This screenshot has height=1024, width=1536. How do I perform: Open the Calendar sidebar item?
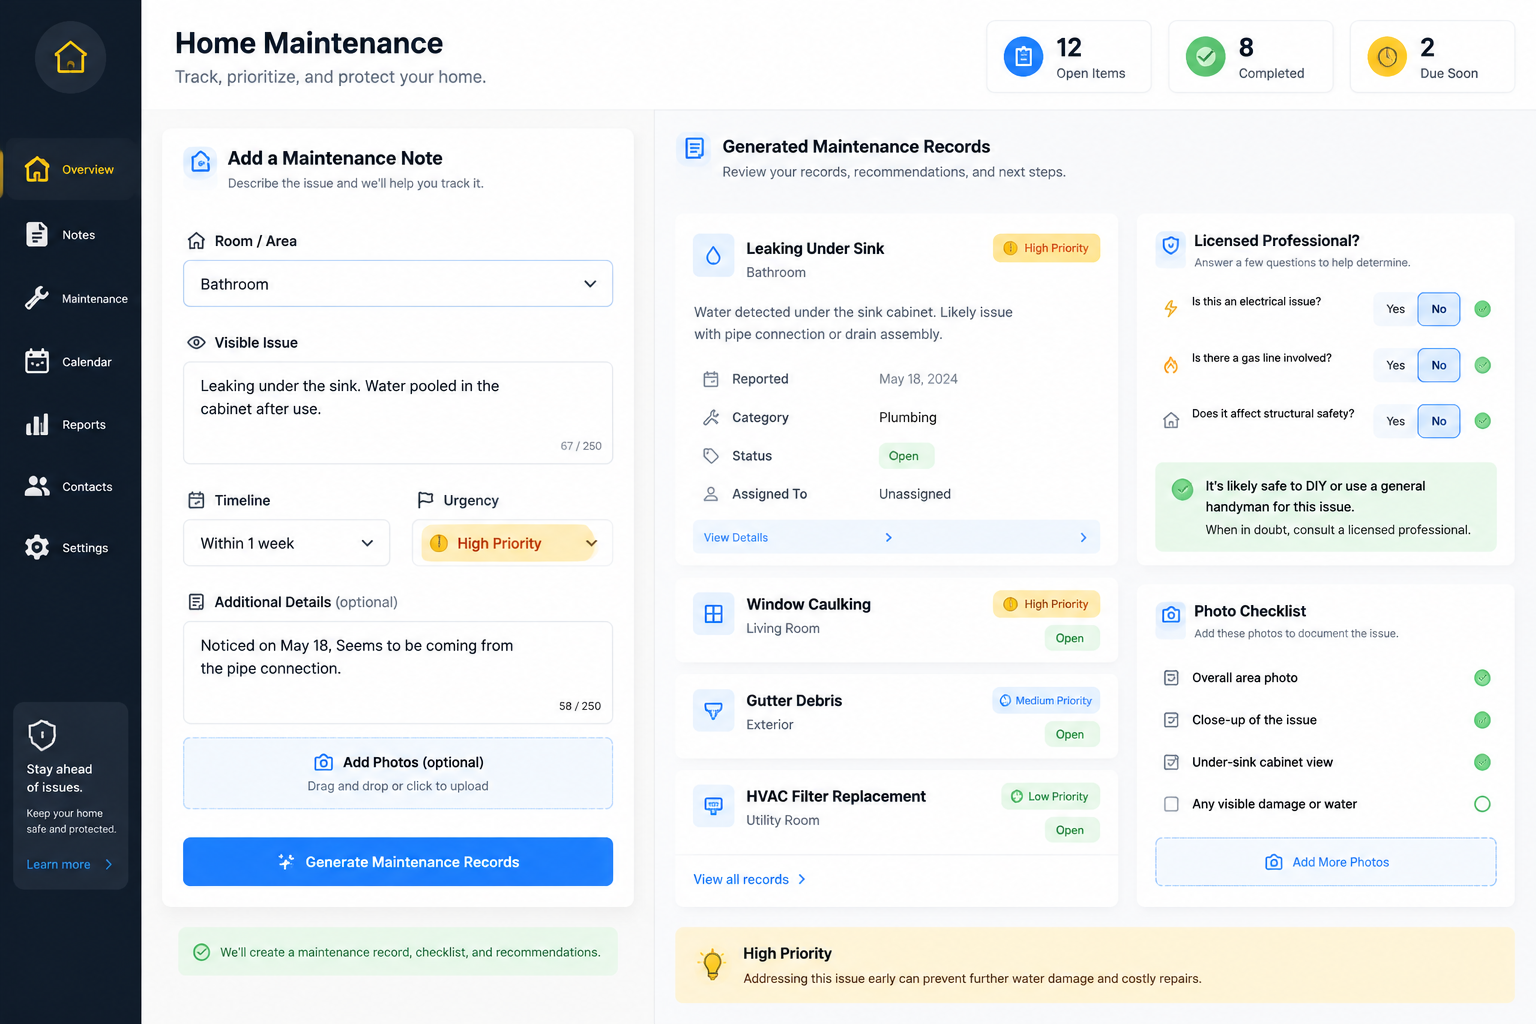[x=70, y=361]
